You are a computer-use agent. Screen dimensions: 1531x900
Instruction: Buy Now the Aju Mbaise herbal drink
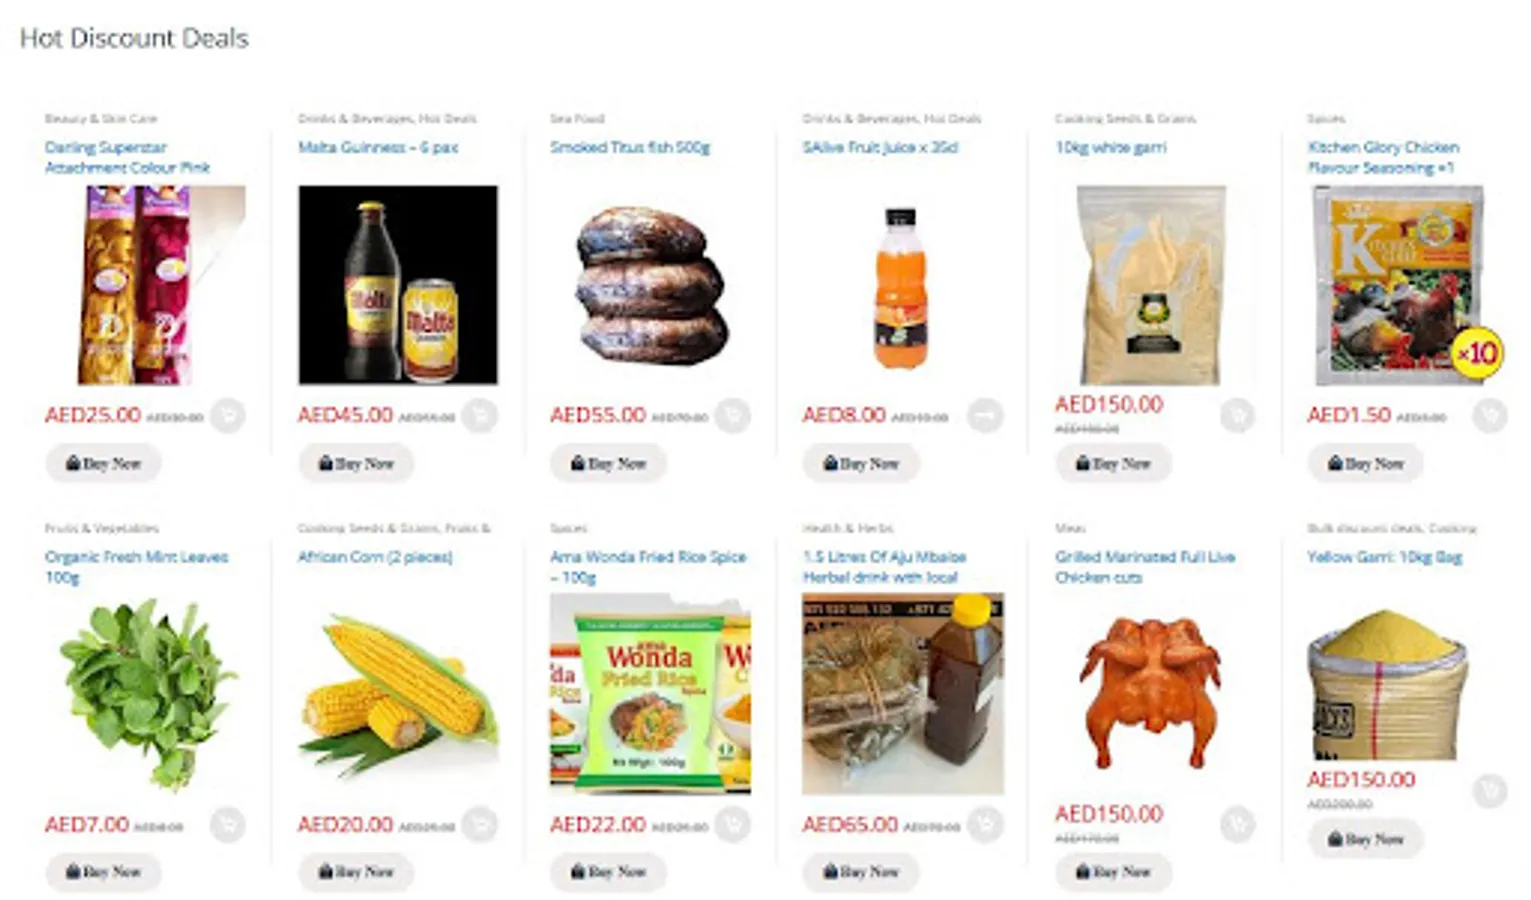[x=861, y=872]
